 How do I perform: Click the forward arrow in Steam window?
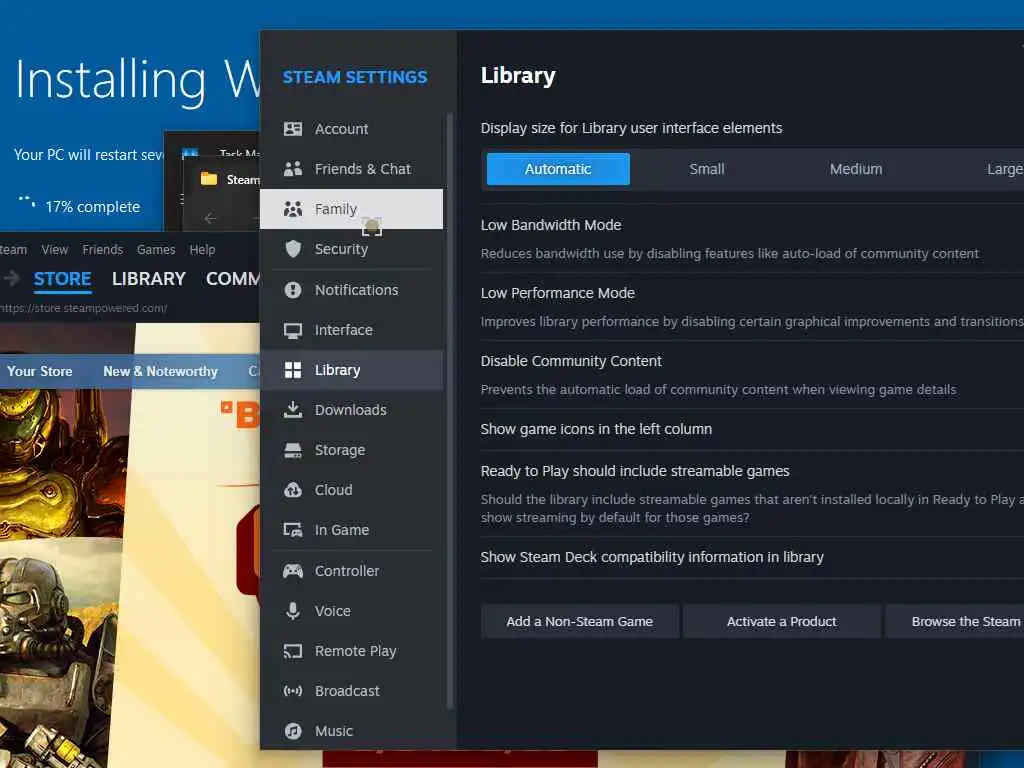pos(11,279)
